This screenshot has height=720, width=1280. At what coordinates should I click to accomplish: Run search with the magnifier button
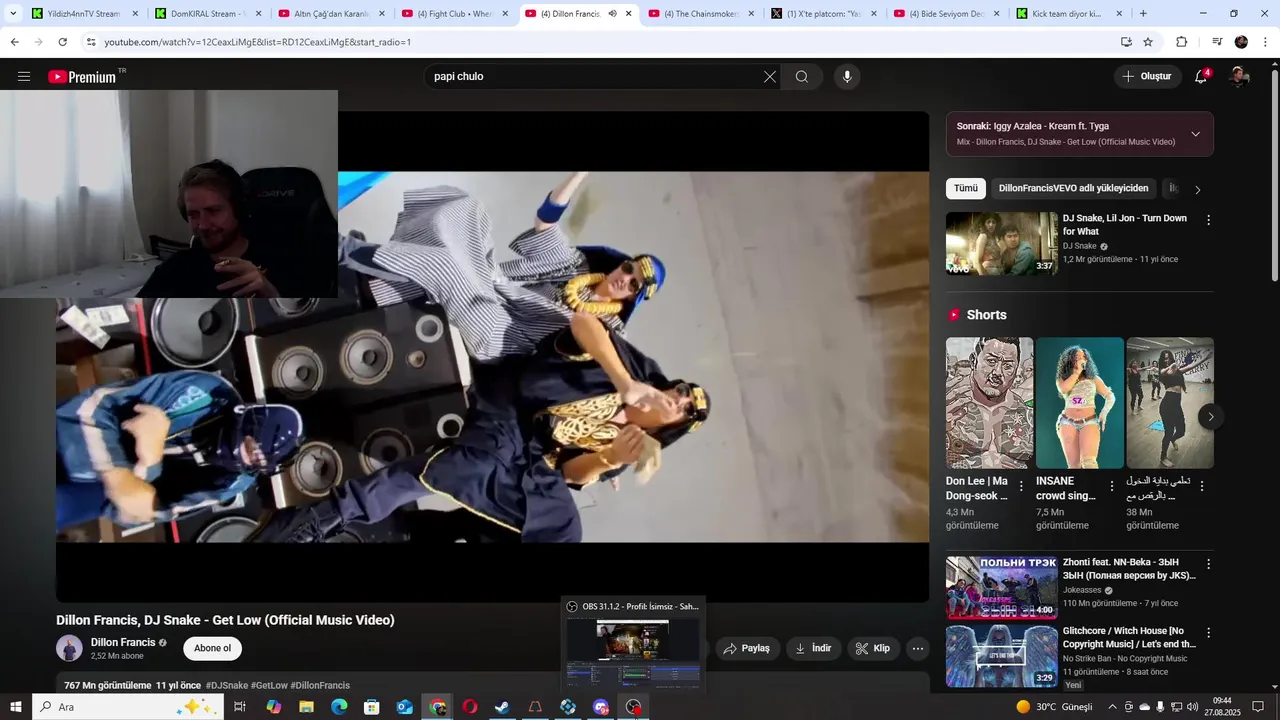pyautogui.click(x=802, y=77)
